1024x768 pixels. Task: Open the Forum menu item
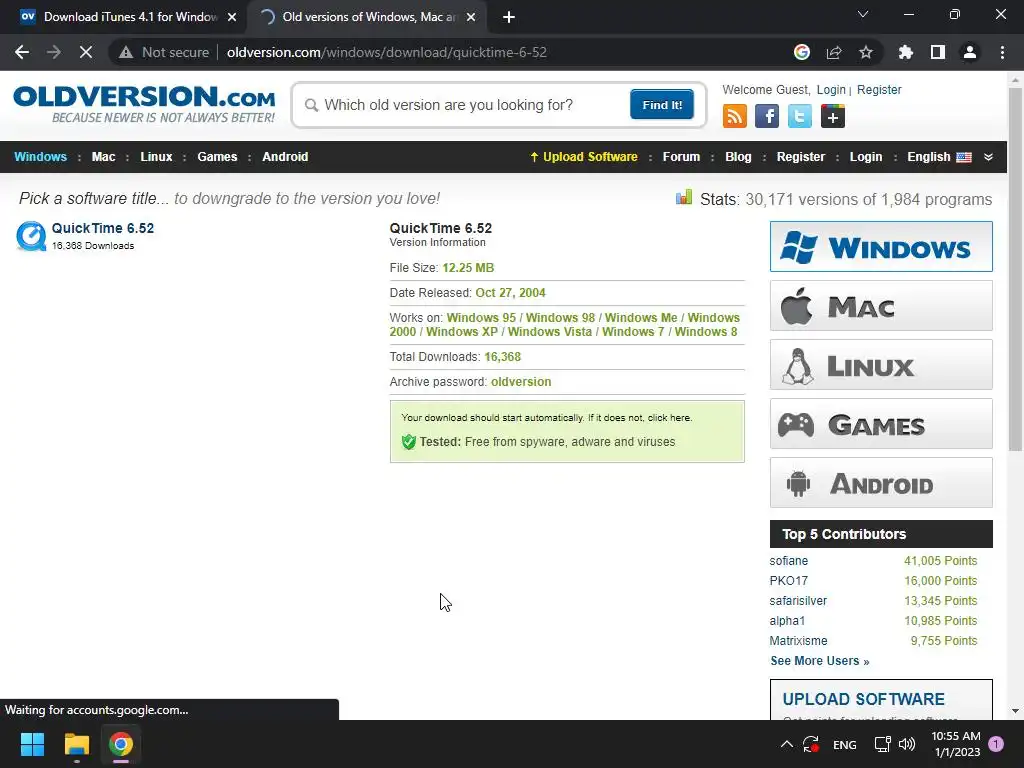[681, 157]
